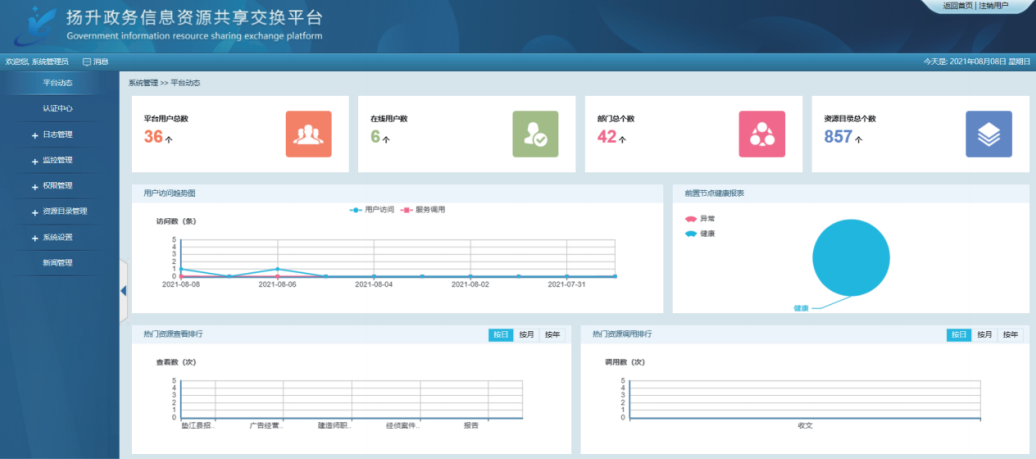Screen dimensions: 1036x459
Task: Click the platform logo in the header
Action: (30, 25)
